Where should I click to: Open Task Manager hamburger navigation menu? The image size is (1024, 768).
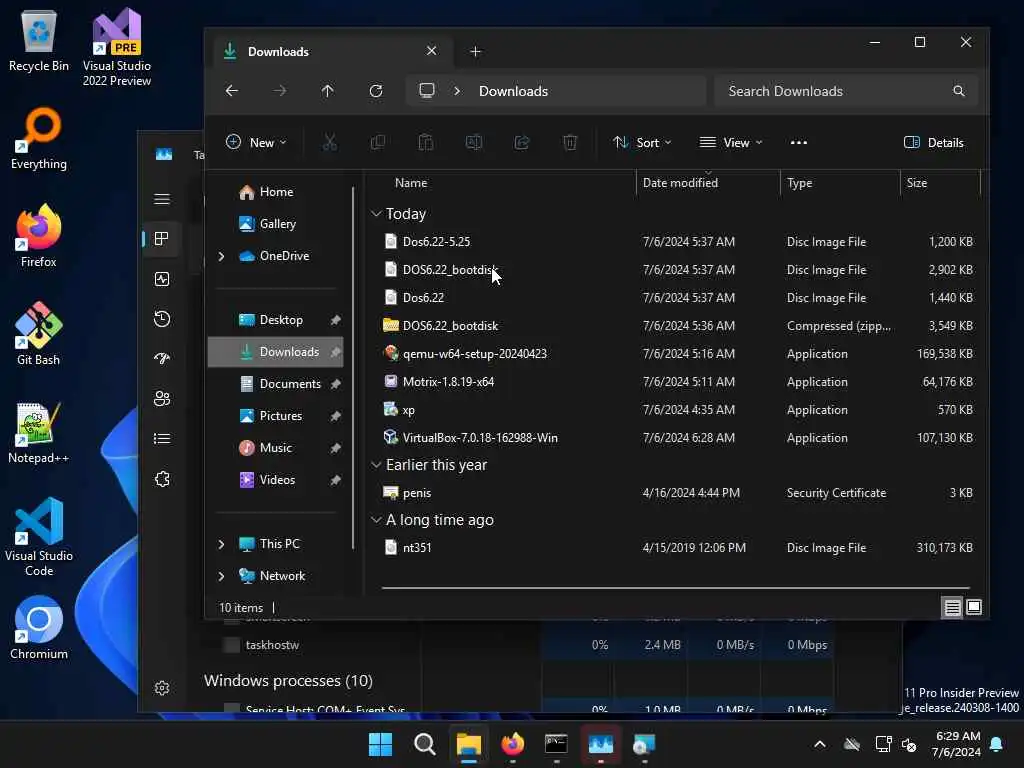pyautogui.click(x=162, y=199)
